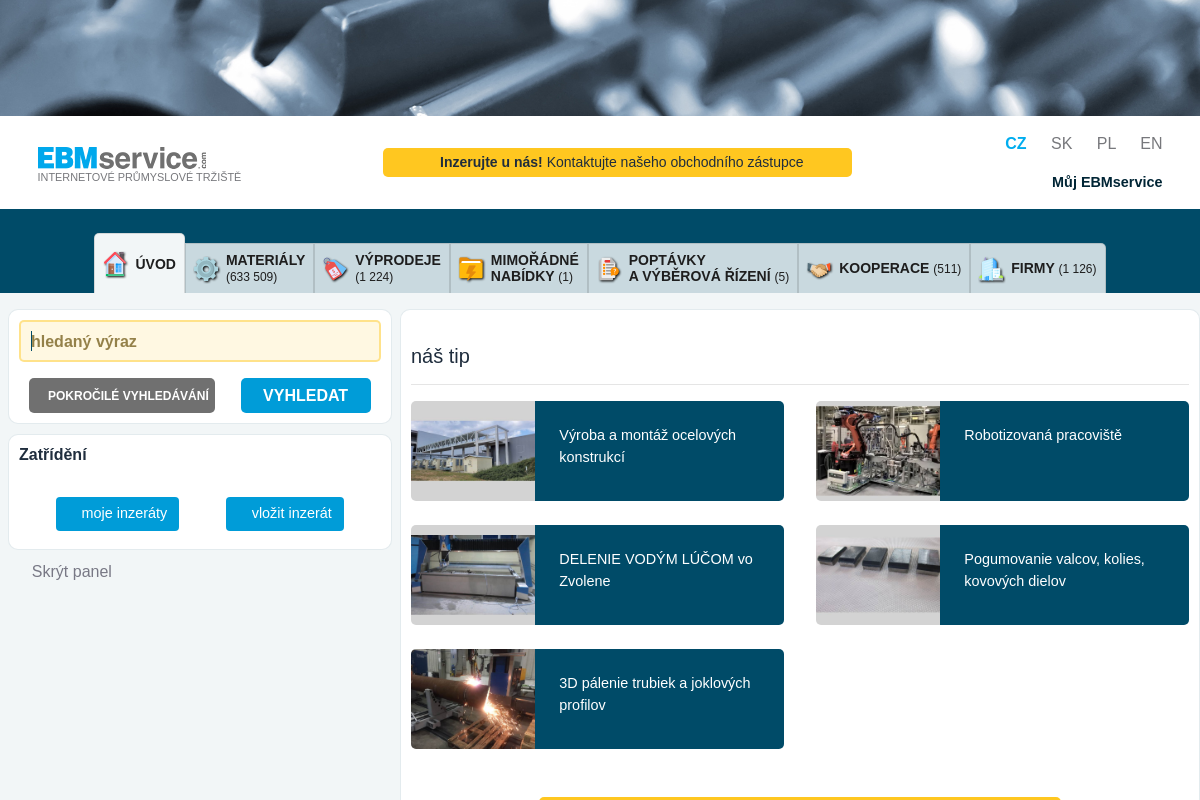Image resolution: width=1200 pixels, height=800 pixels.
Task: Open the Firmy tab
Action: pyautogui.click(x=1038, y=268)
